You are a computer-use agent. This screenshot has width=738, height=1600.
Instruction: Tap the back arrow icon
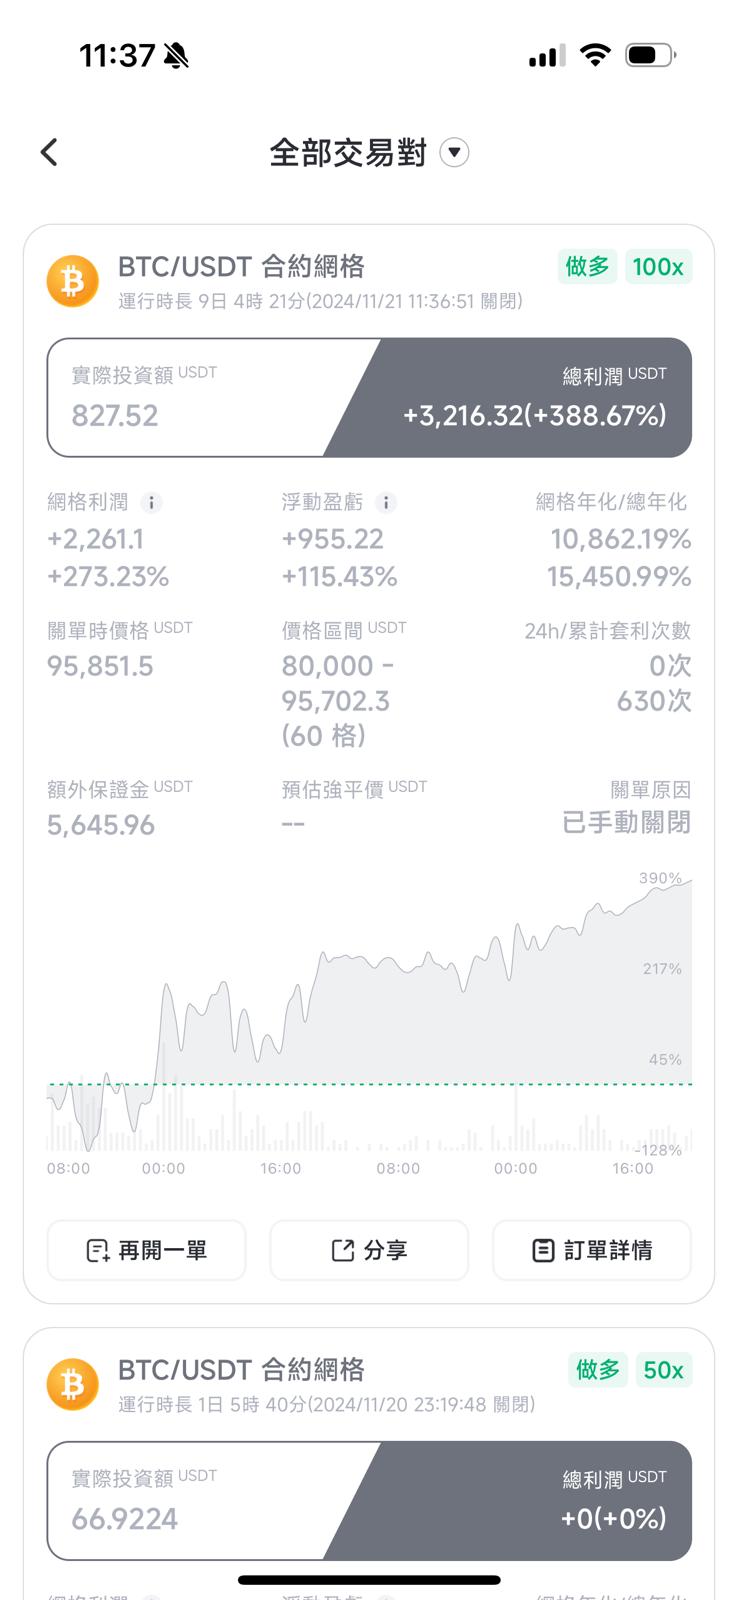point(49,152)
